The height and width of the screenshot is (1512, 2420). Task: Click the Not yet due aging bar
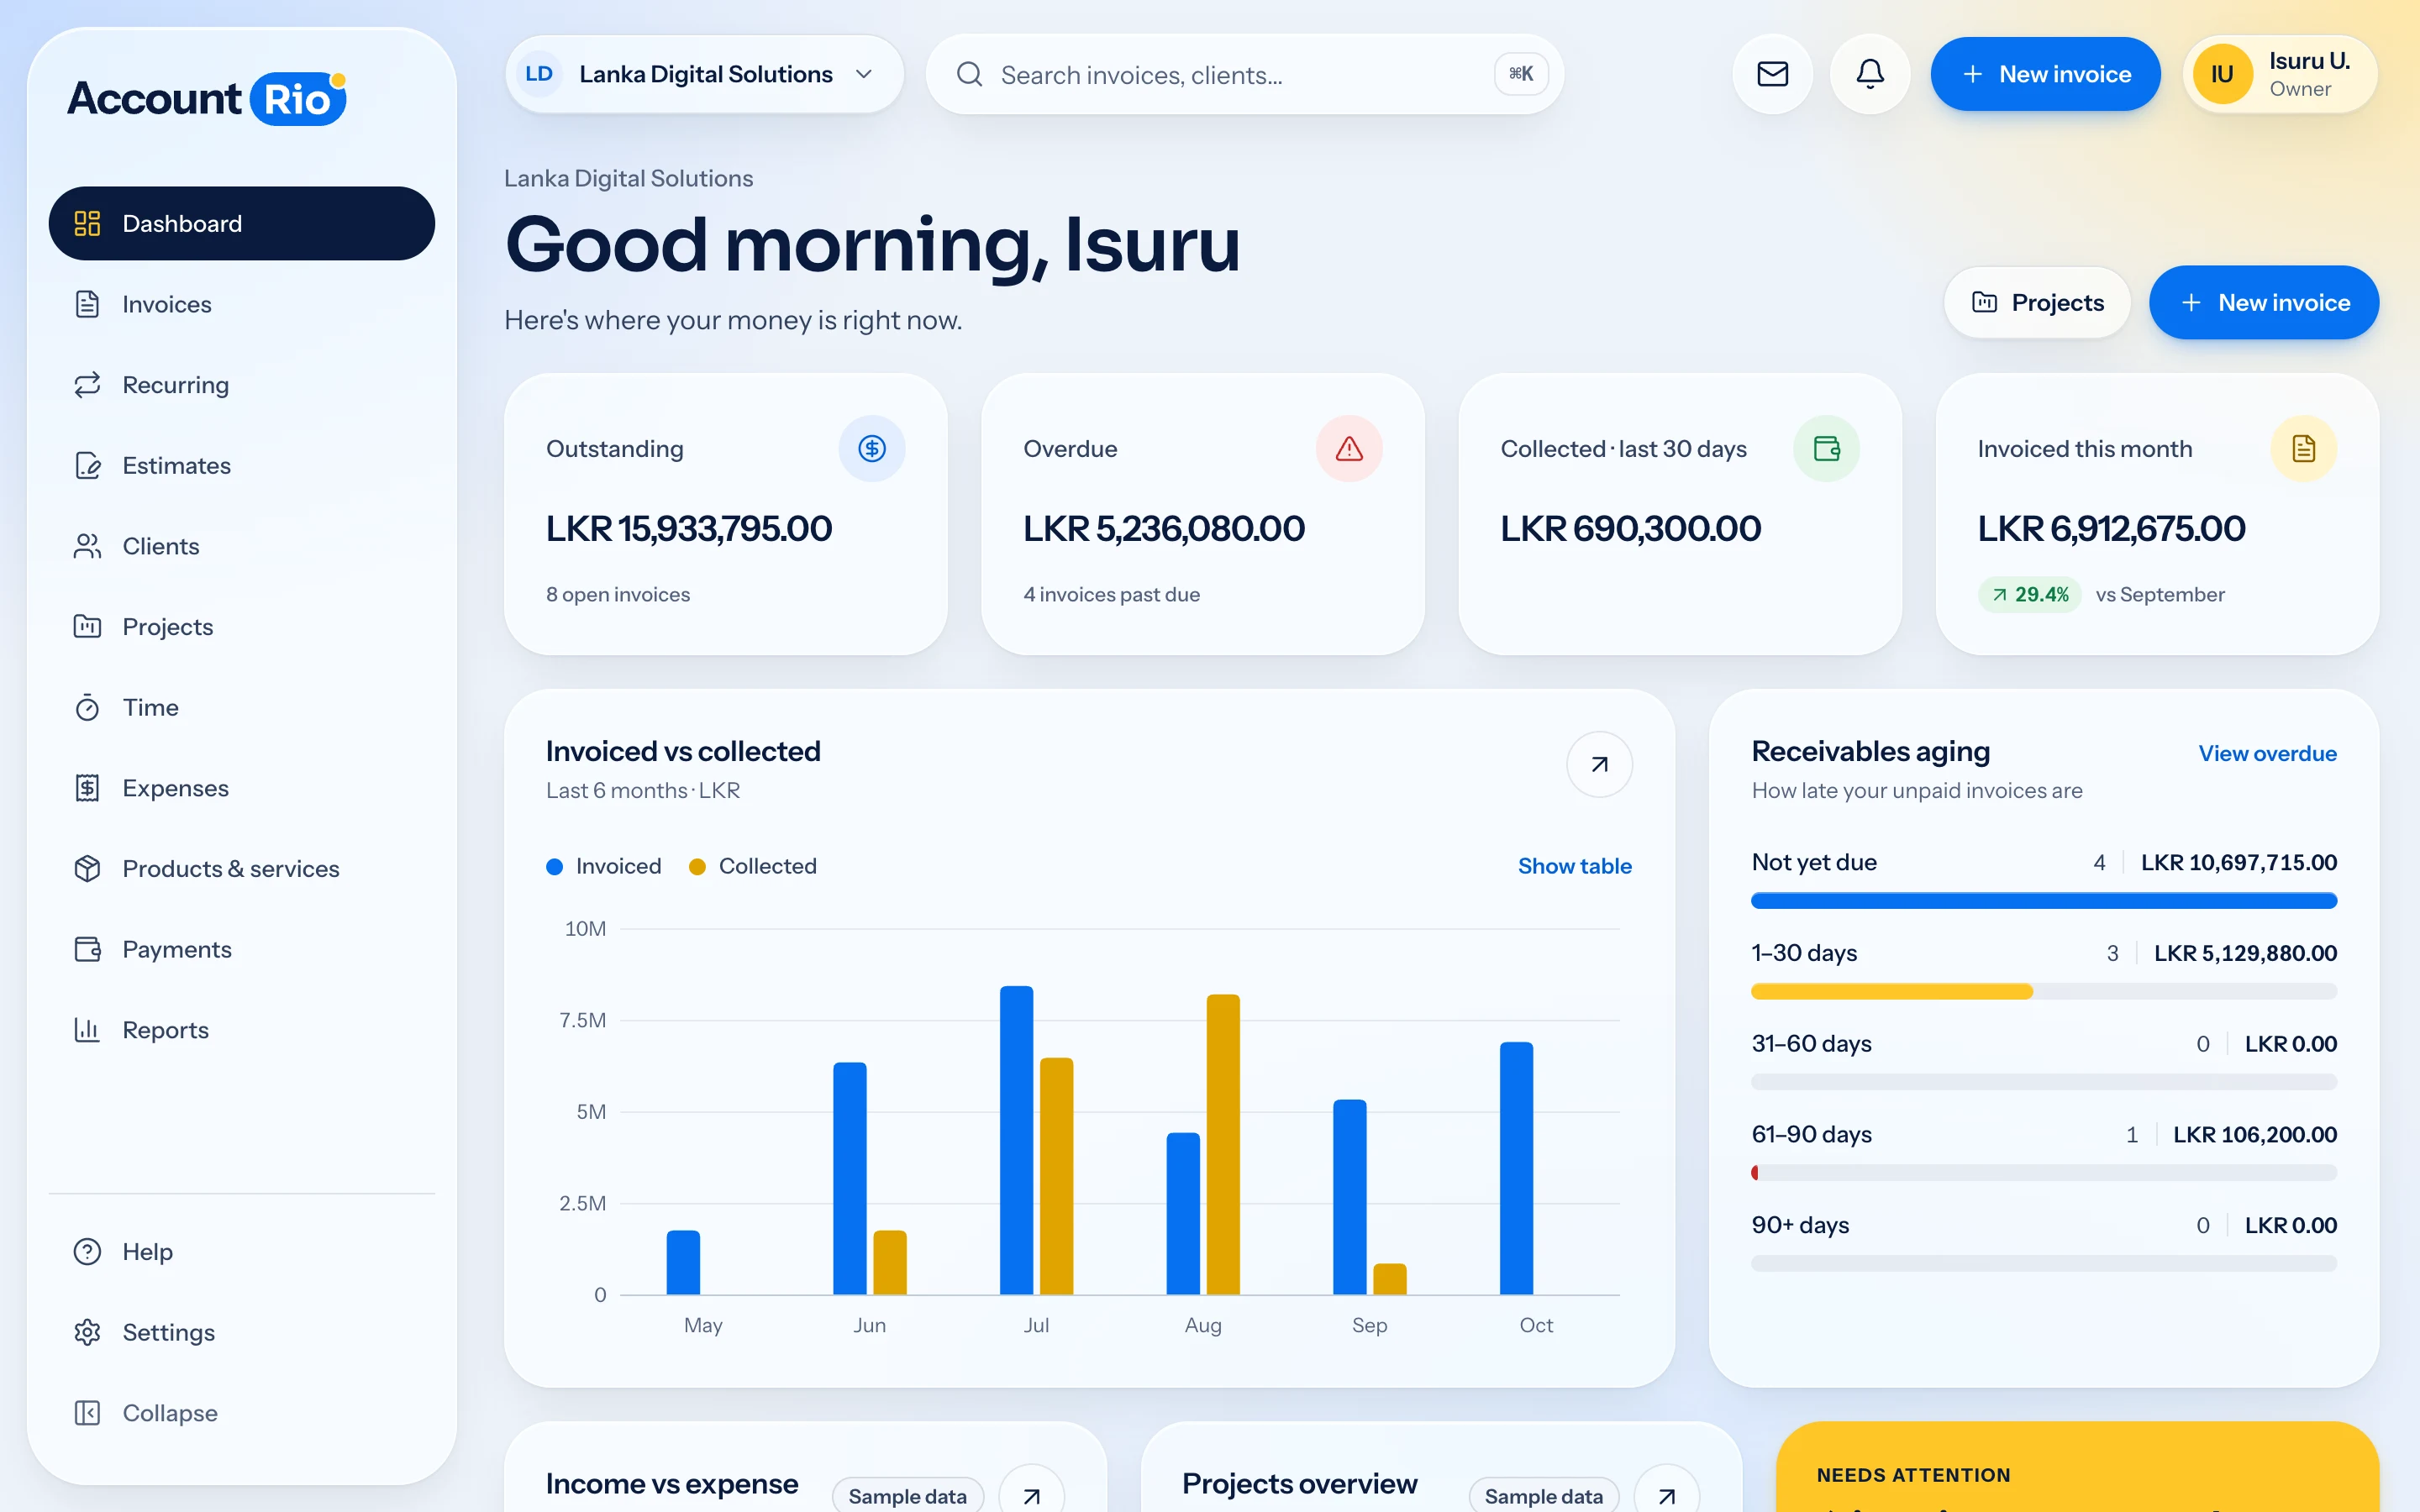coord(2044,901)
